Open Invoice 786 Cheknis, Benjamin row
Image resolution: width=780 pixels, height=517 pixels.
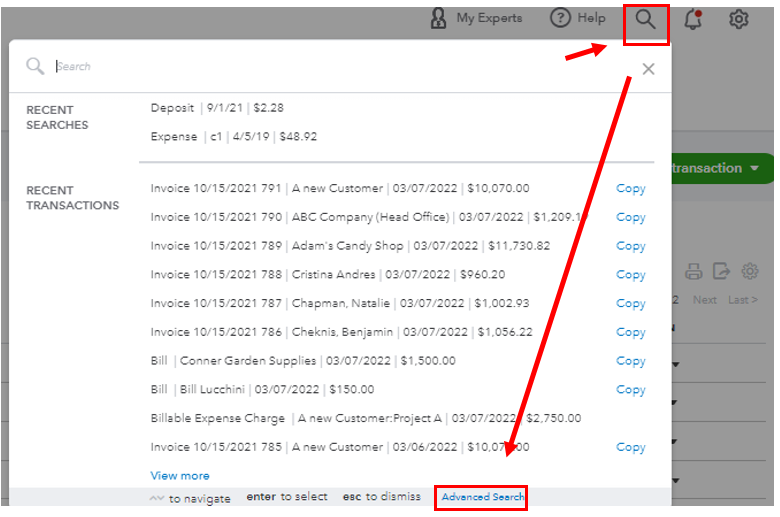tap(341, 332)
